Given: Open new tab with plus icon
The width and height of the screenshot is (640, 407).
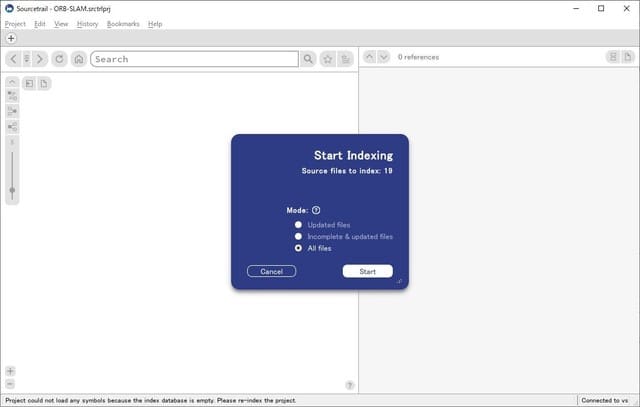Looking at the screenshot, I should tap(11, 38).
